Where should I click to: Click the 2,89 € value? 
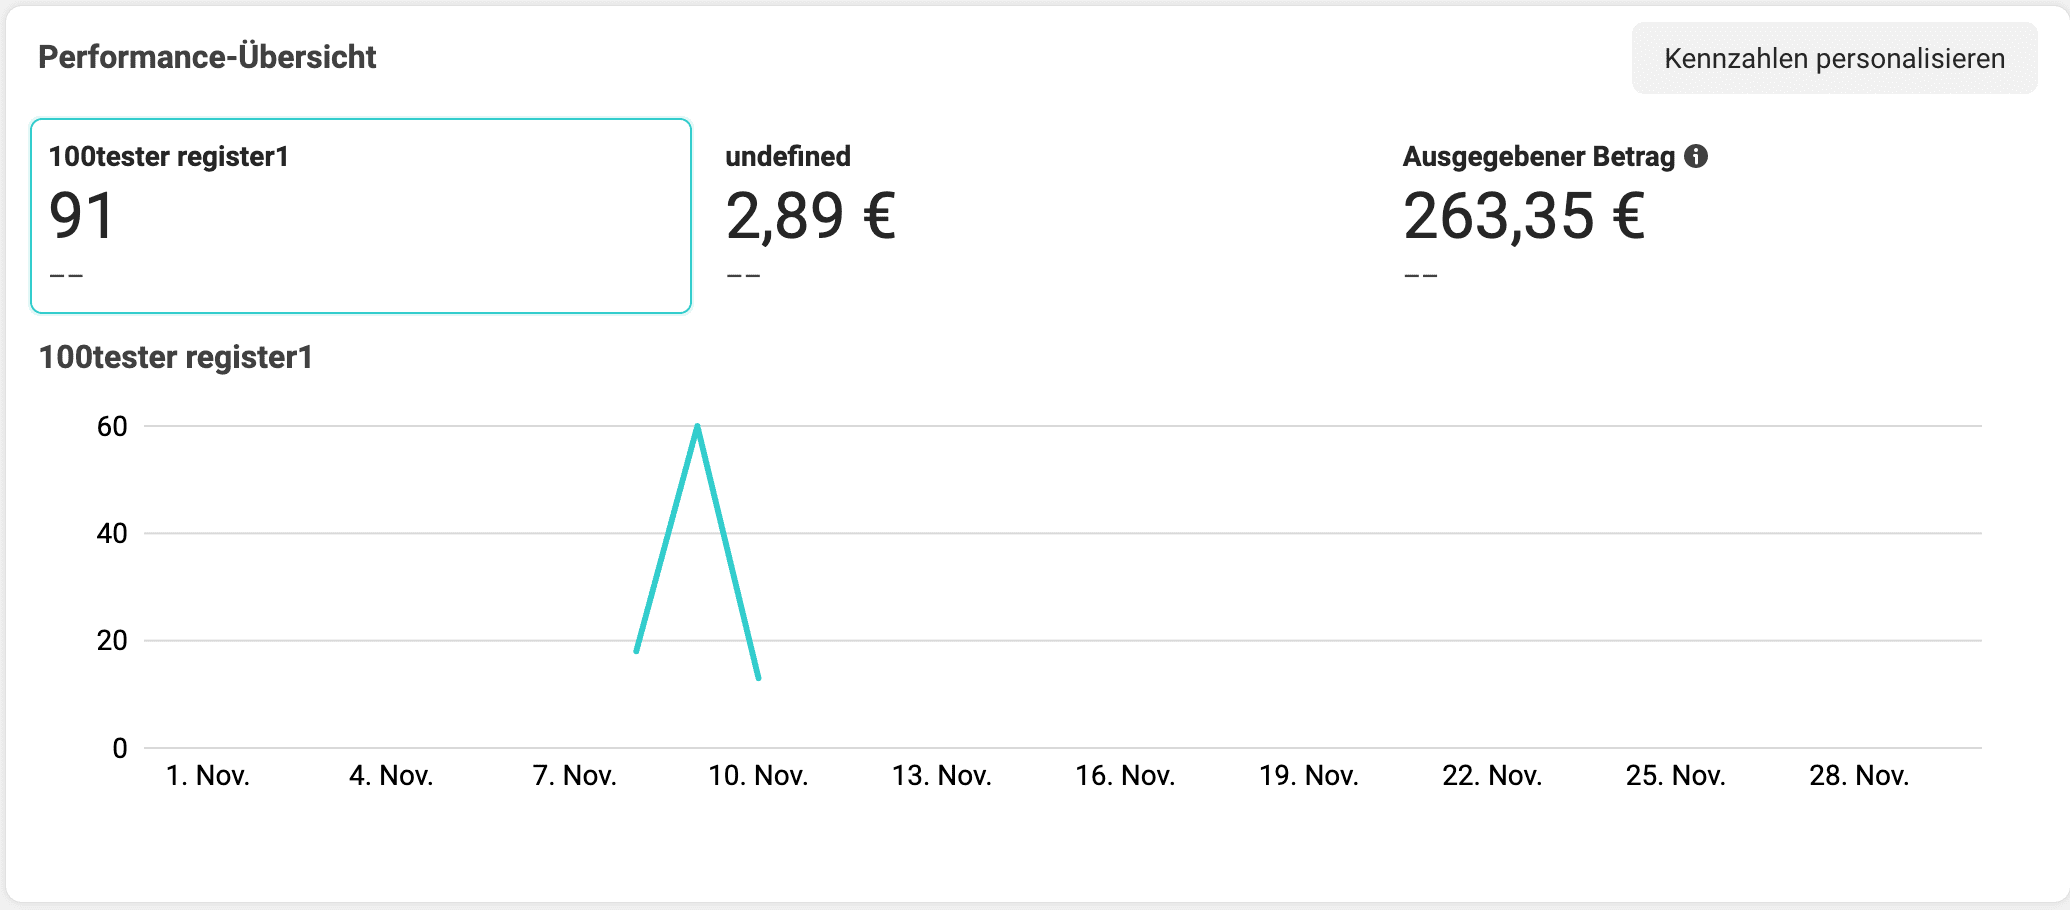[811, 216]
